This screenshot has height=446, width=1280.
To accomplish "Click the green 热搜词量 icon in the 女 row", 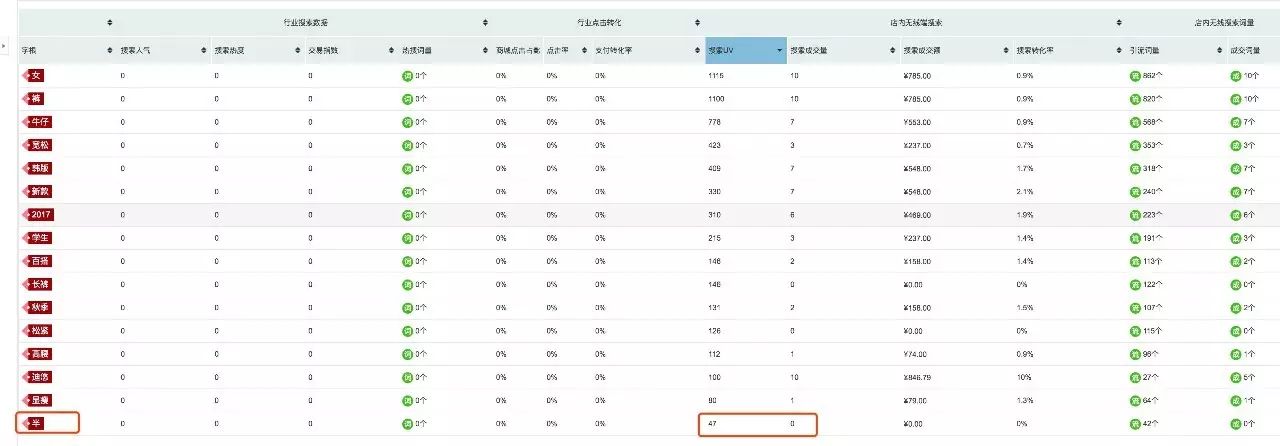I will click(407, 75).
